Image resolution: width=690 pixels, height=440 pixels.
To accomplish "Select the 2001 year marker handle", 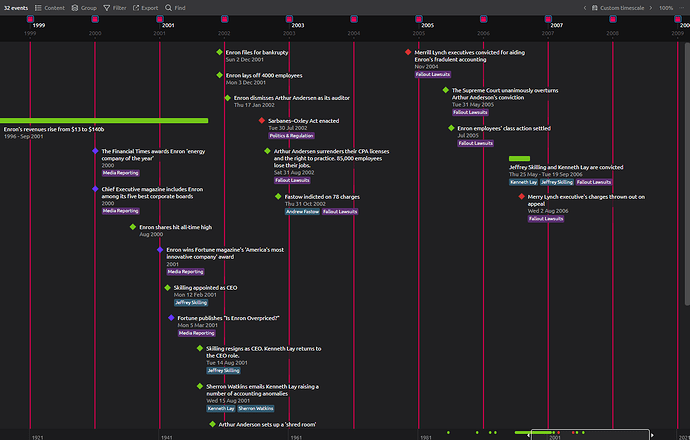I will (160, 19).
